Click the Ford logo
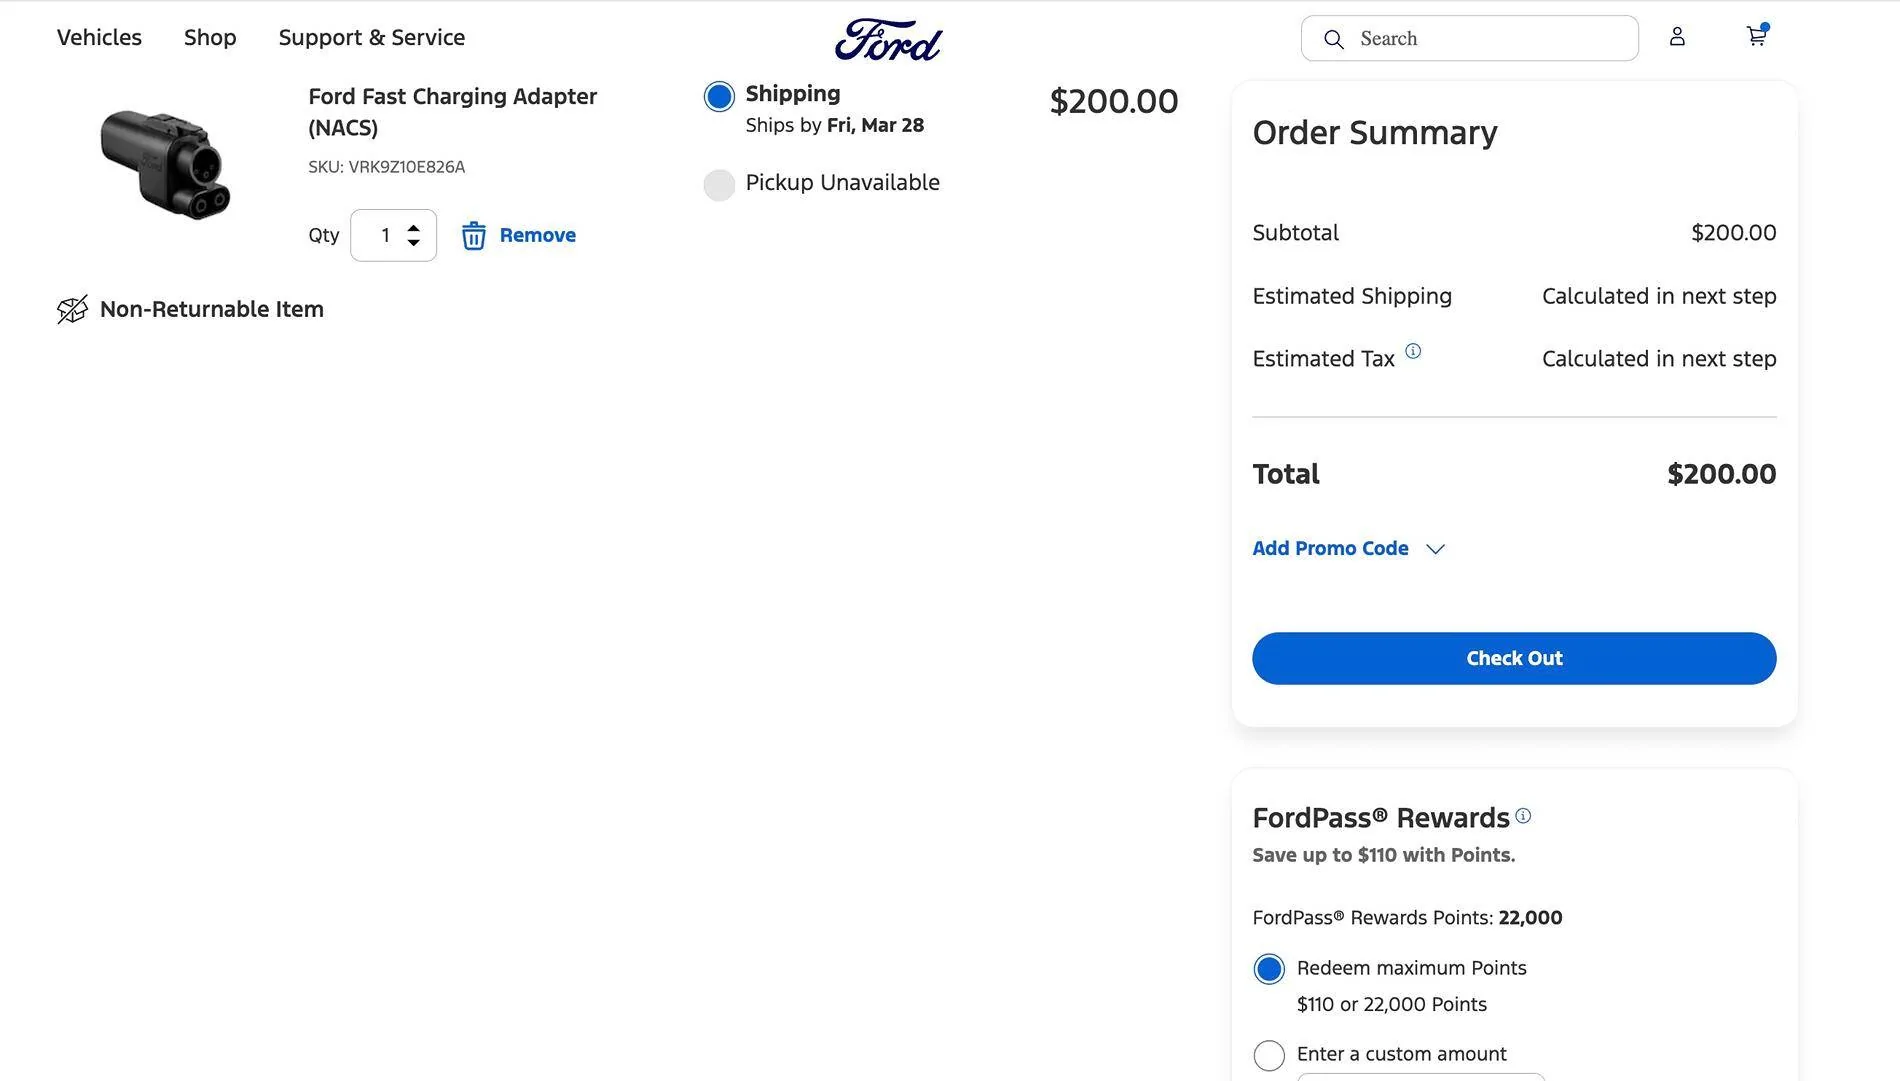The height and width of the screenshot is (1081, 1900). click(x=888, y=40)
